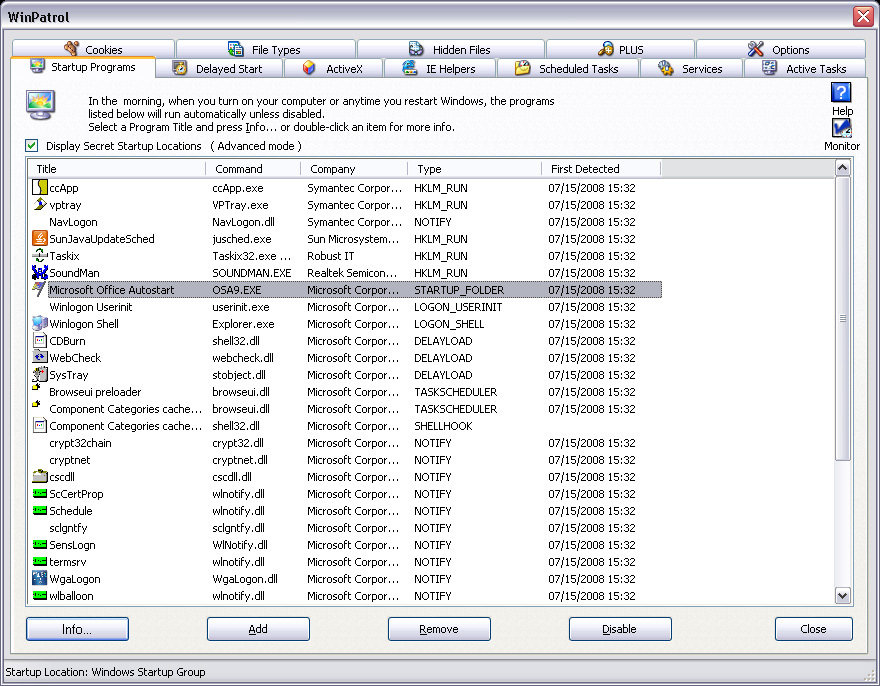Image resolution: width=880 pixels, height=686 pixels.
Task: Click the Add button
Action: point(258,629)
